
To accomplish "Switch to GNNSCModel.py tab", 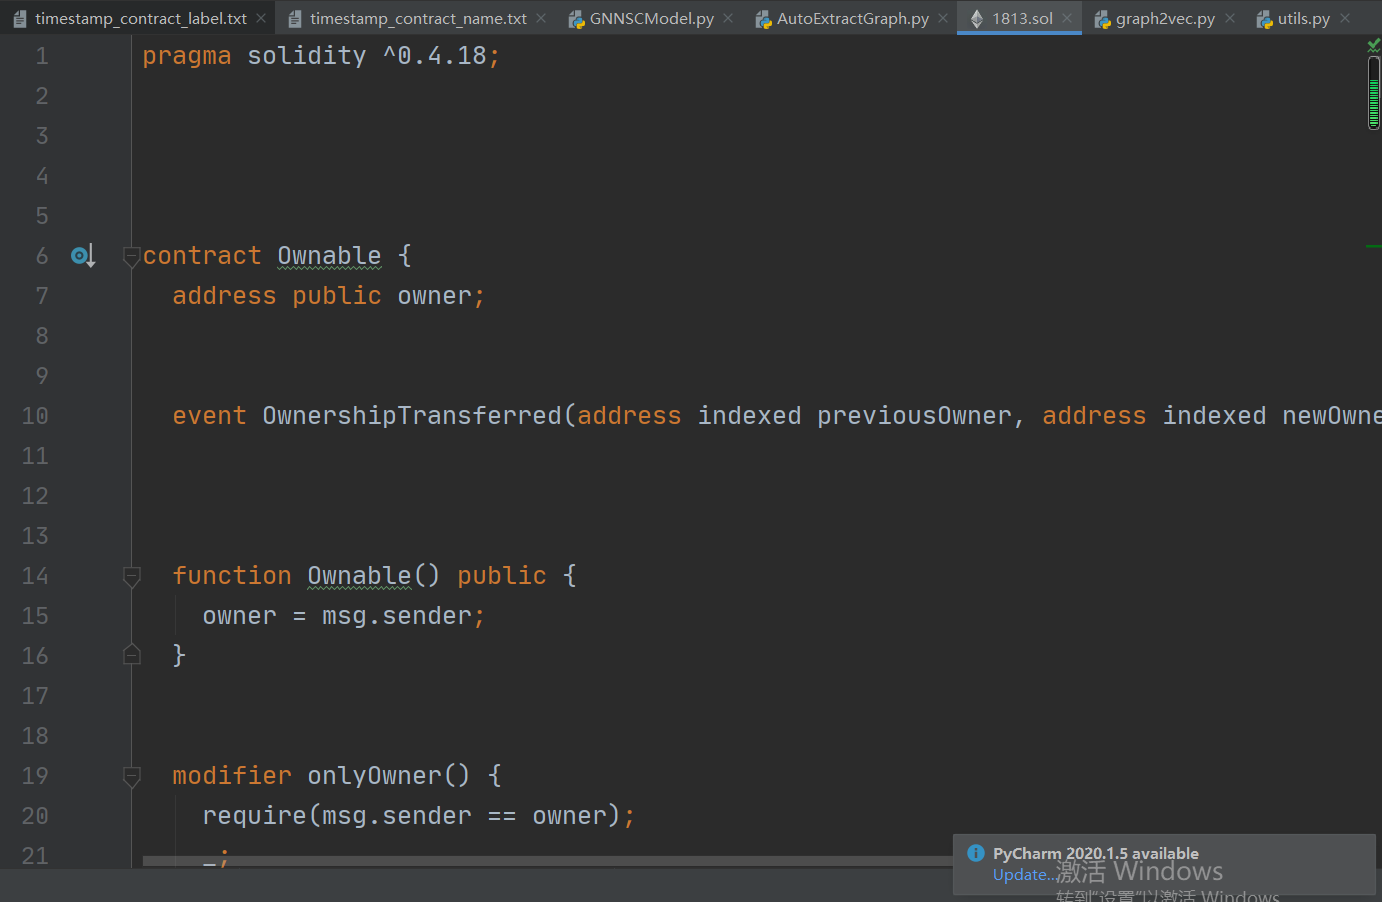I will tap(651, 18).
